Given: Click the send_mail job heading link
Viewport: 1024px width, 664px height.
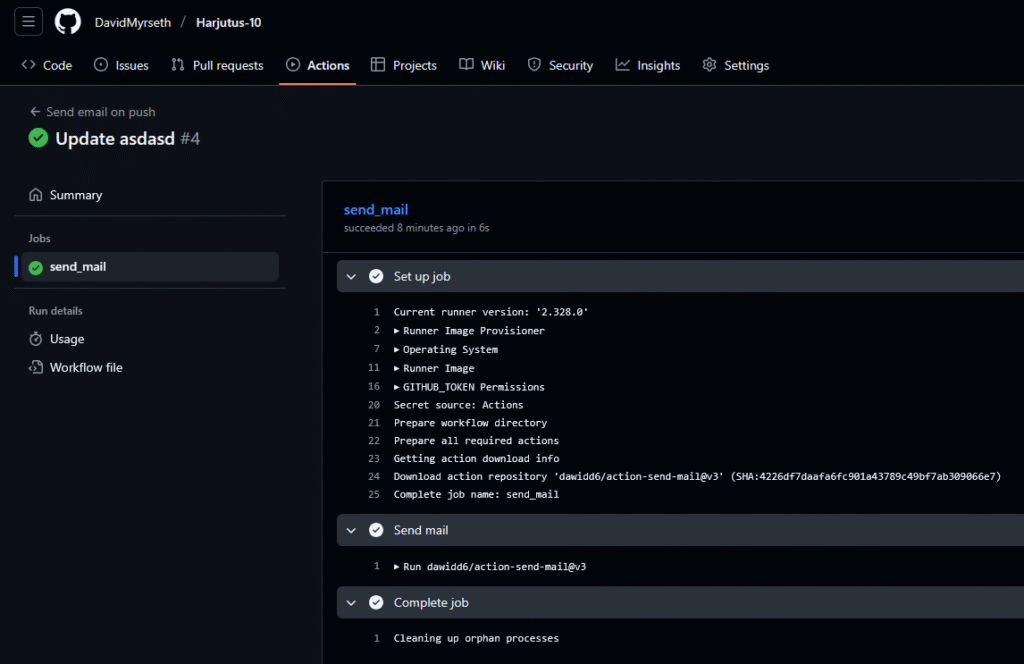Looking at the screenshot, I should (376, 210).
